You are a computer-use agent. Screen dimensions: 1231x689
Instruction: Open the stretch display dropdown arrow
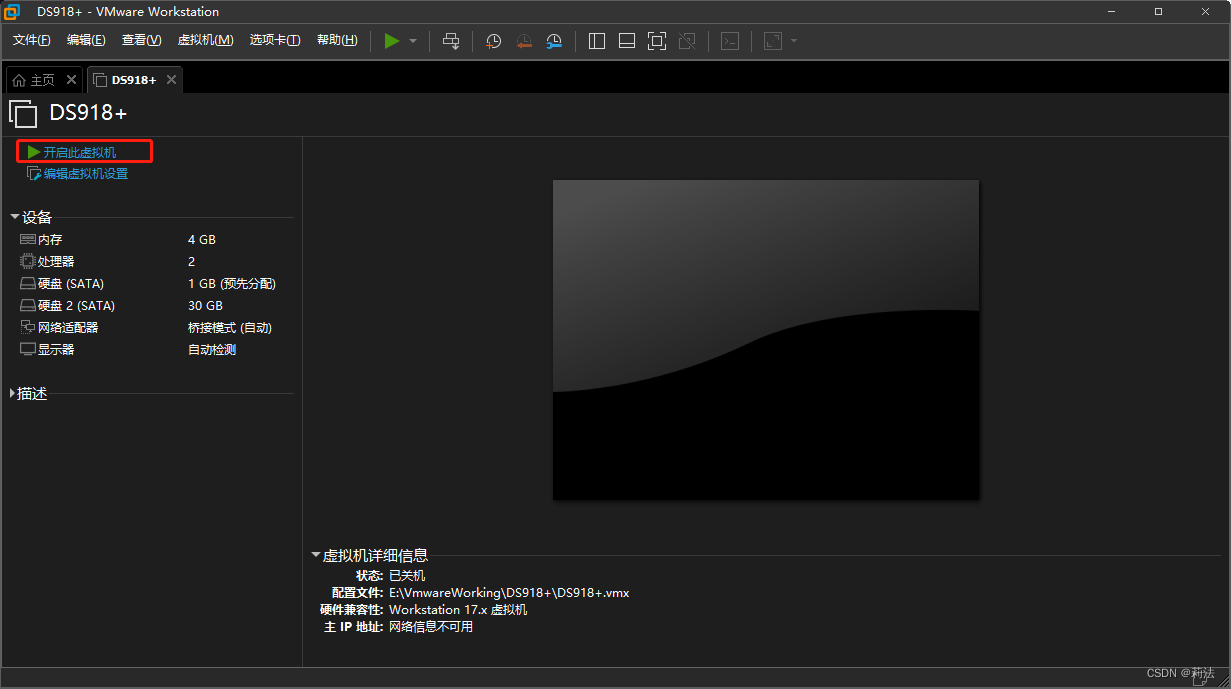794,41
